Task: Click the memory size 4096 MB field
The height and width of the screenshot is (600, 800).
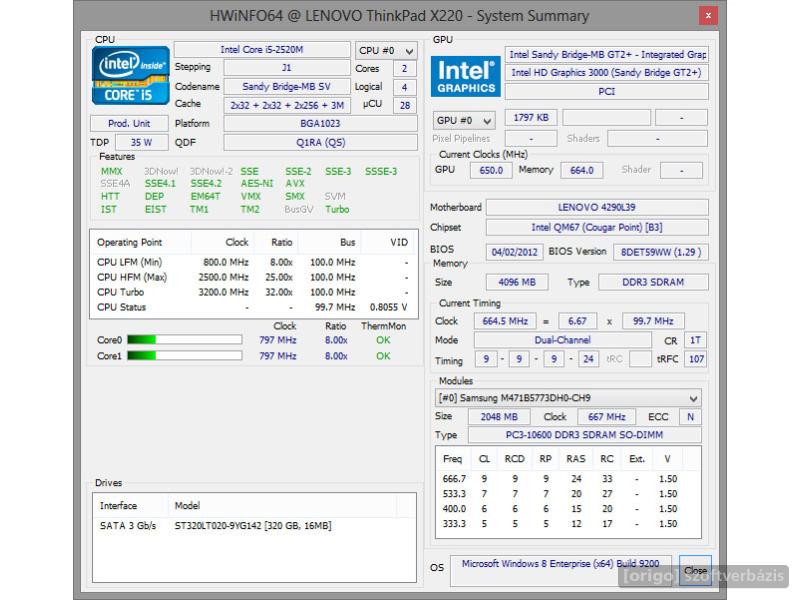Action: click(517, 282)
